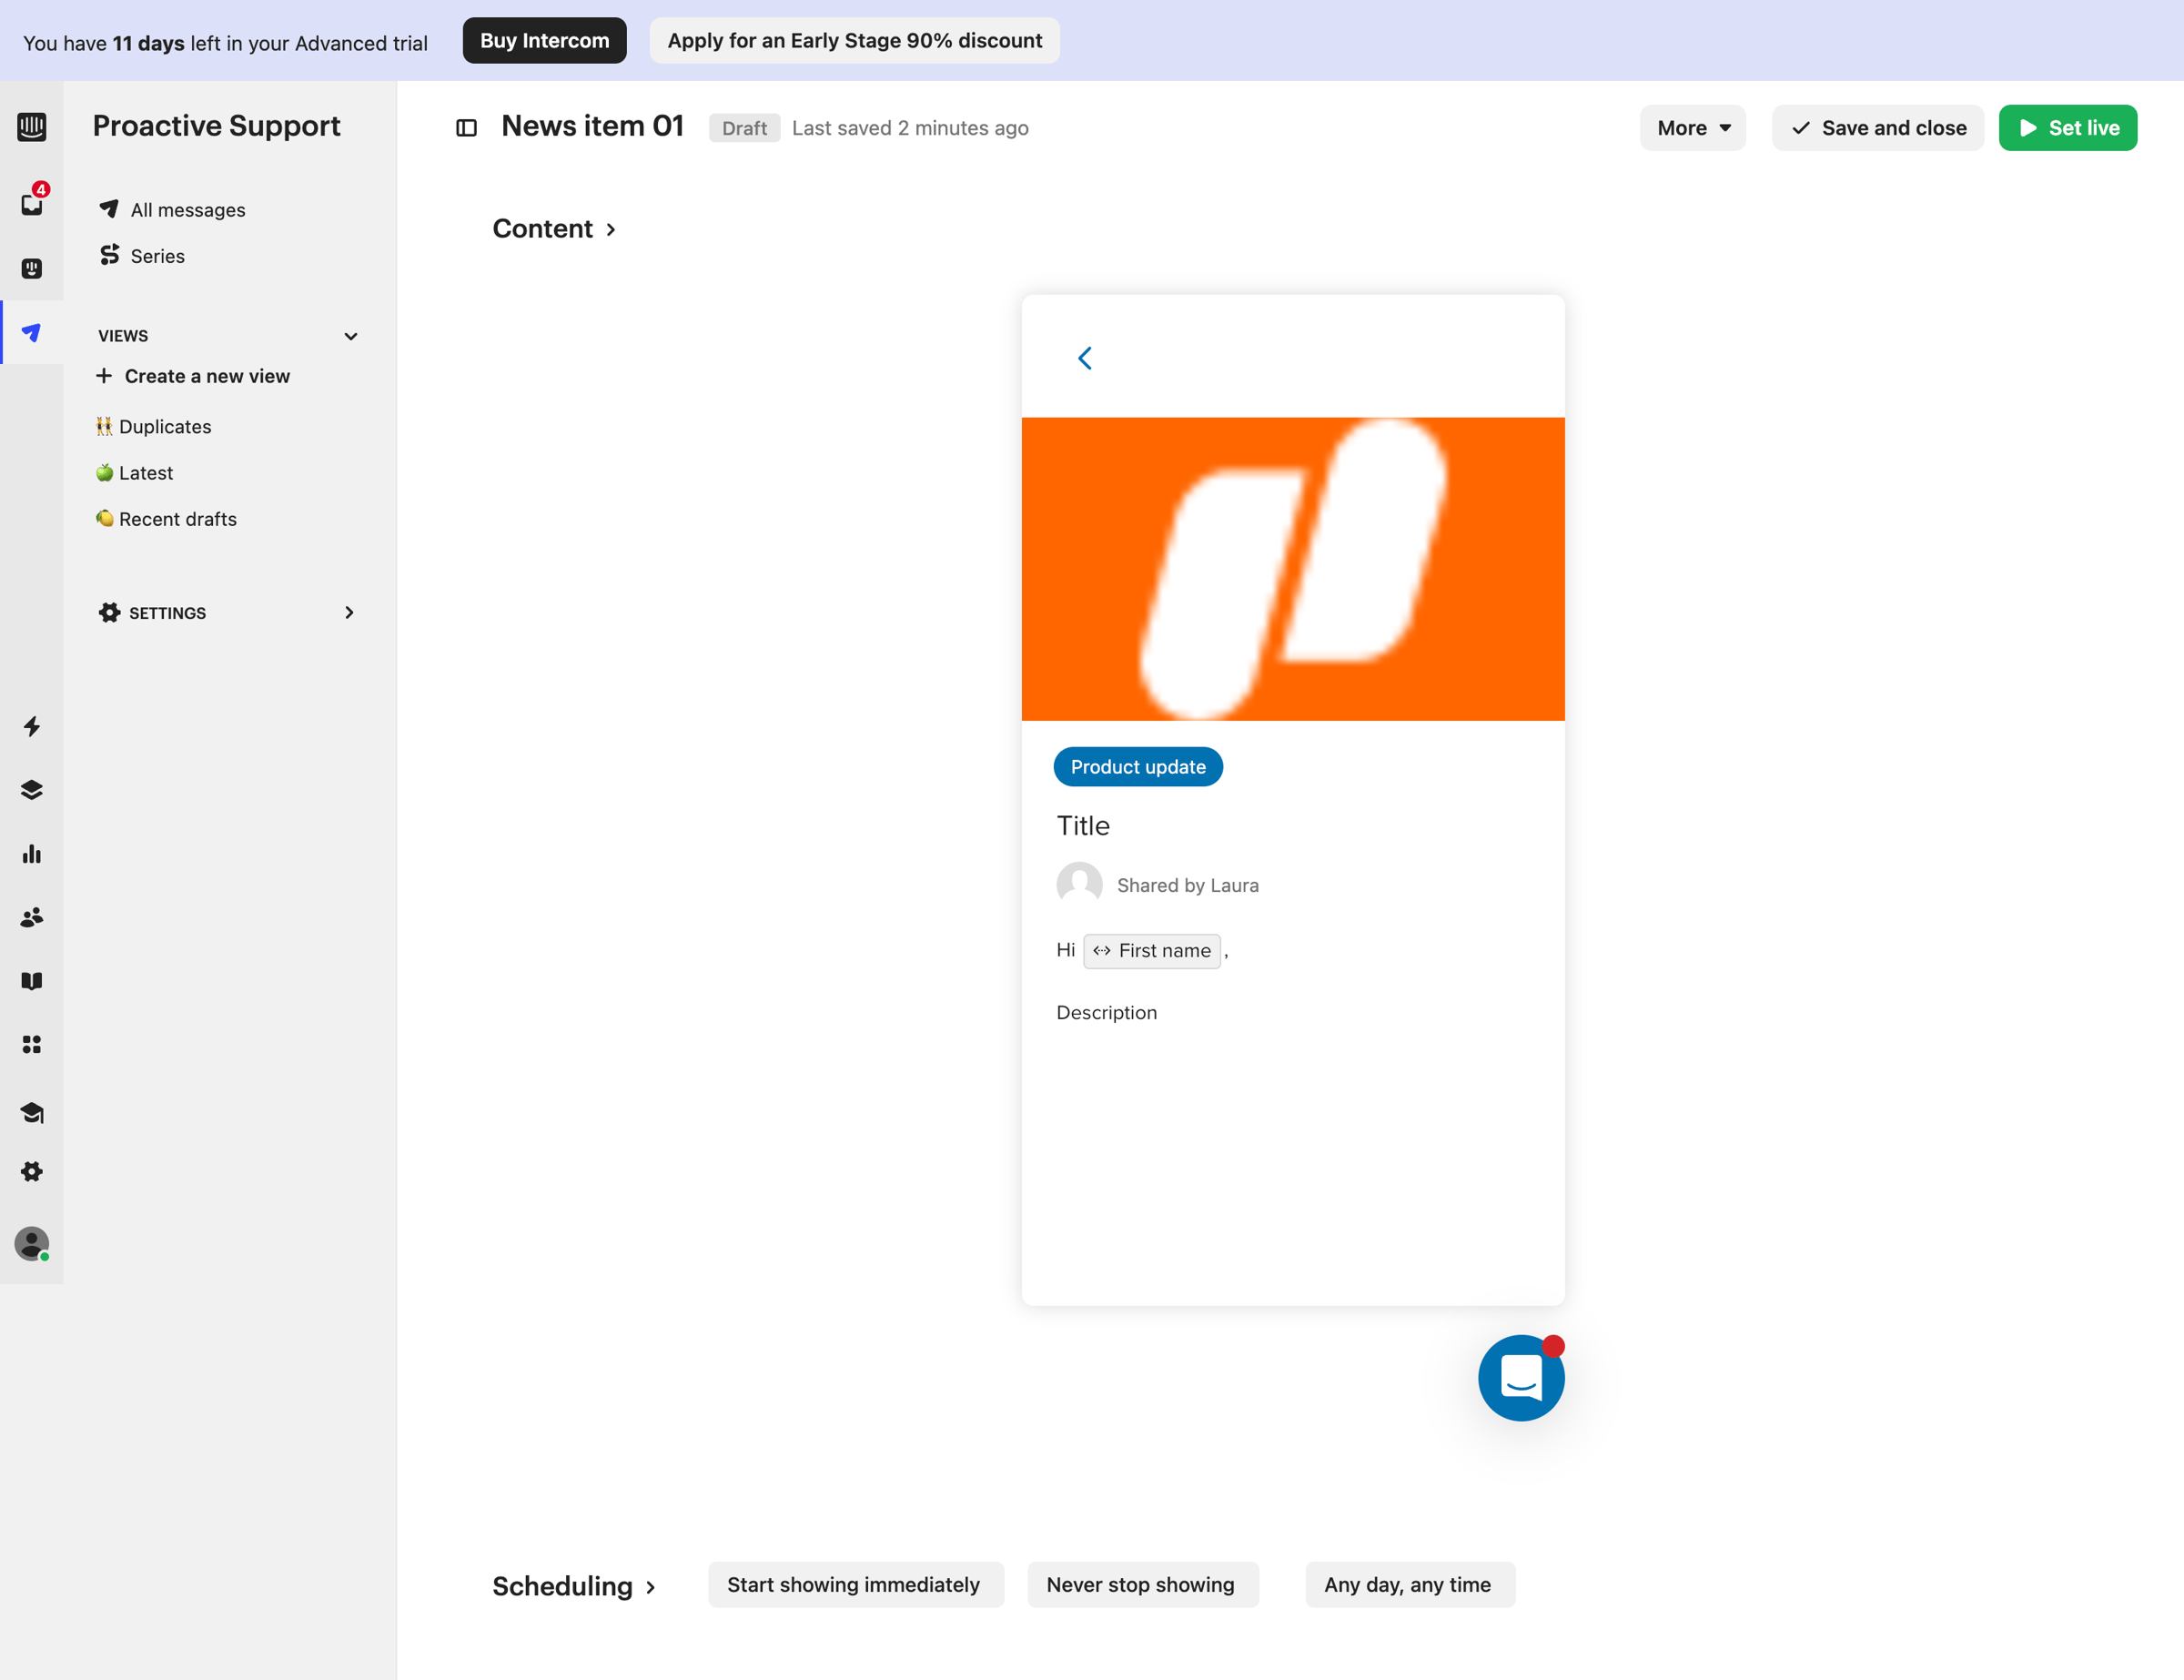Open the Automation lightning bolt icon
The width and height of the screenshot is (2184, 1680).
click(x=31, y=726)
